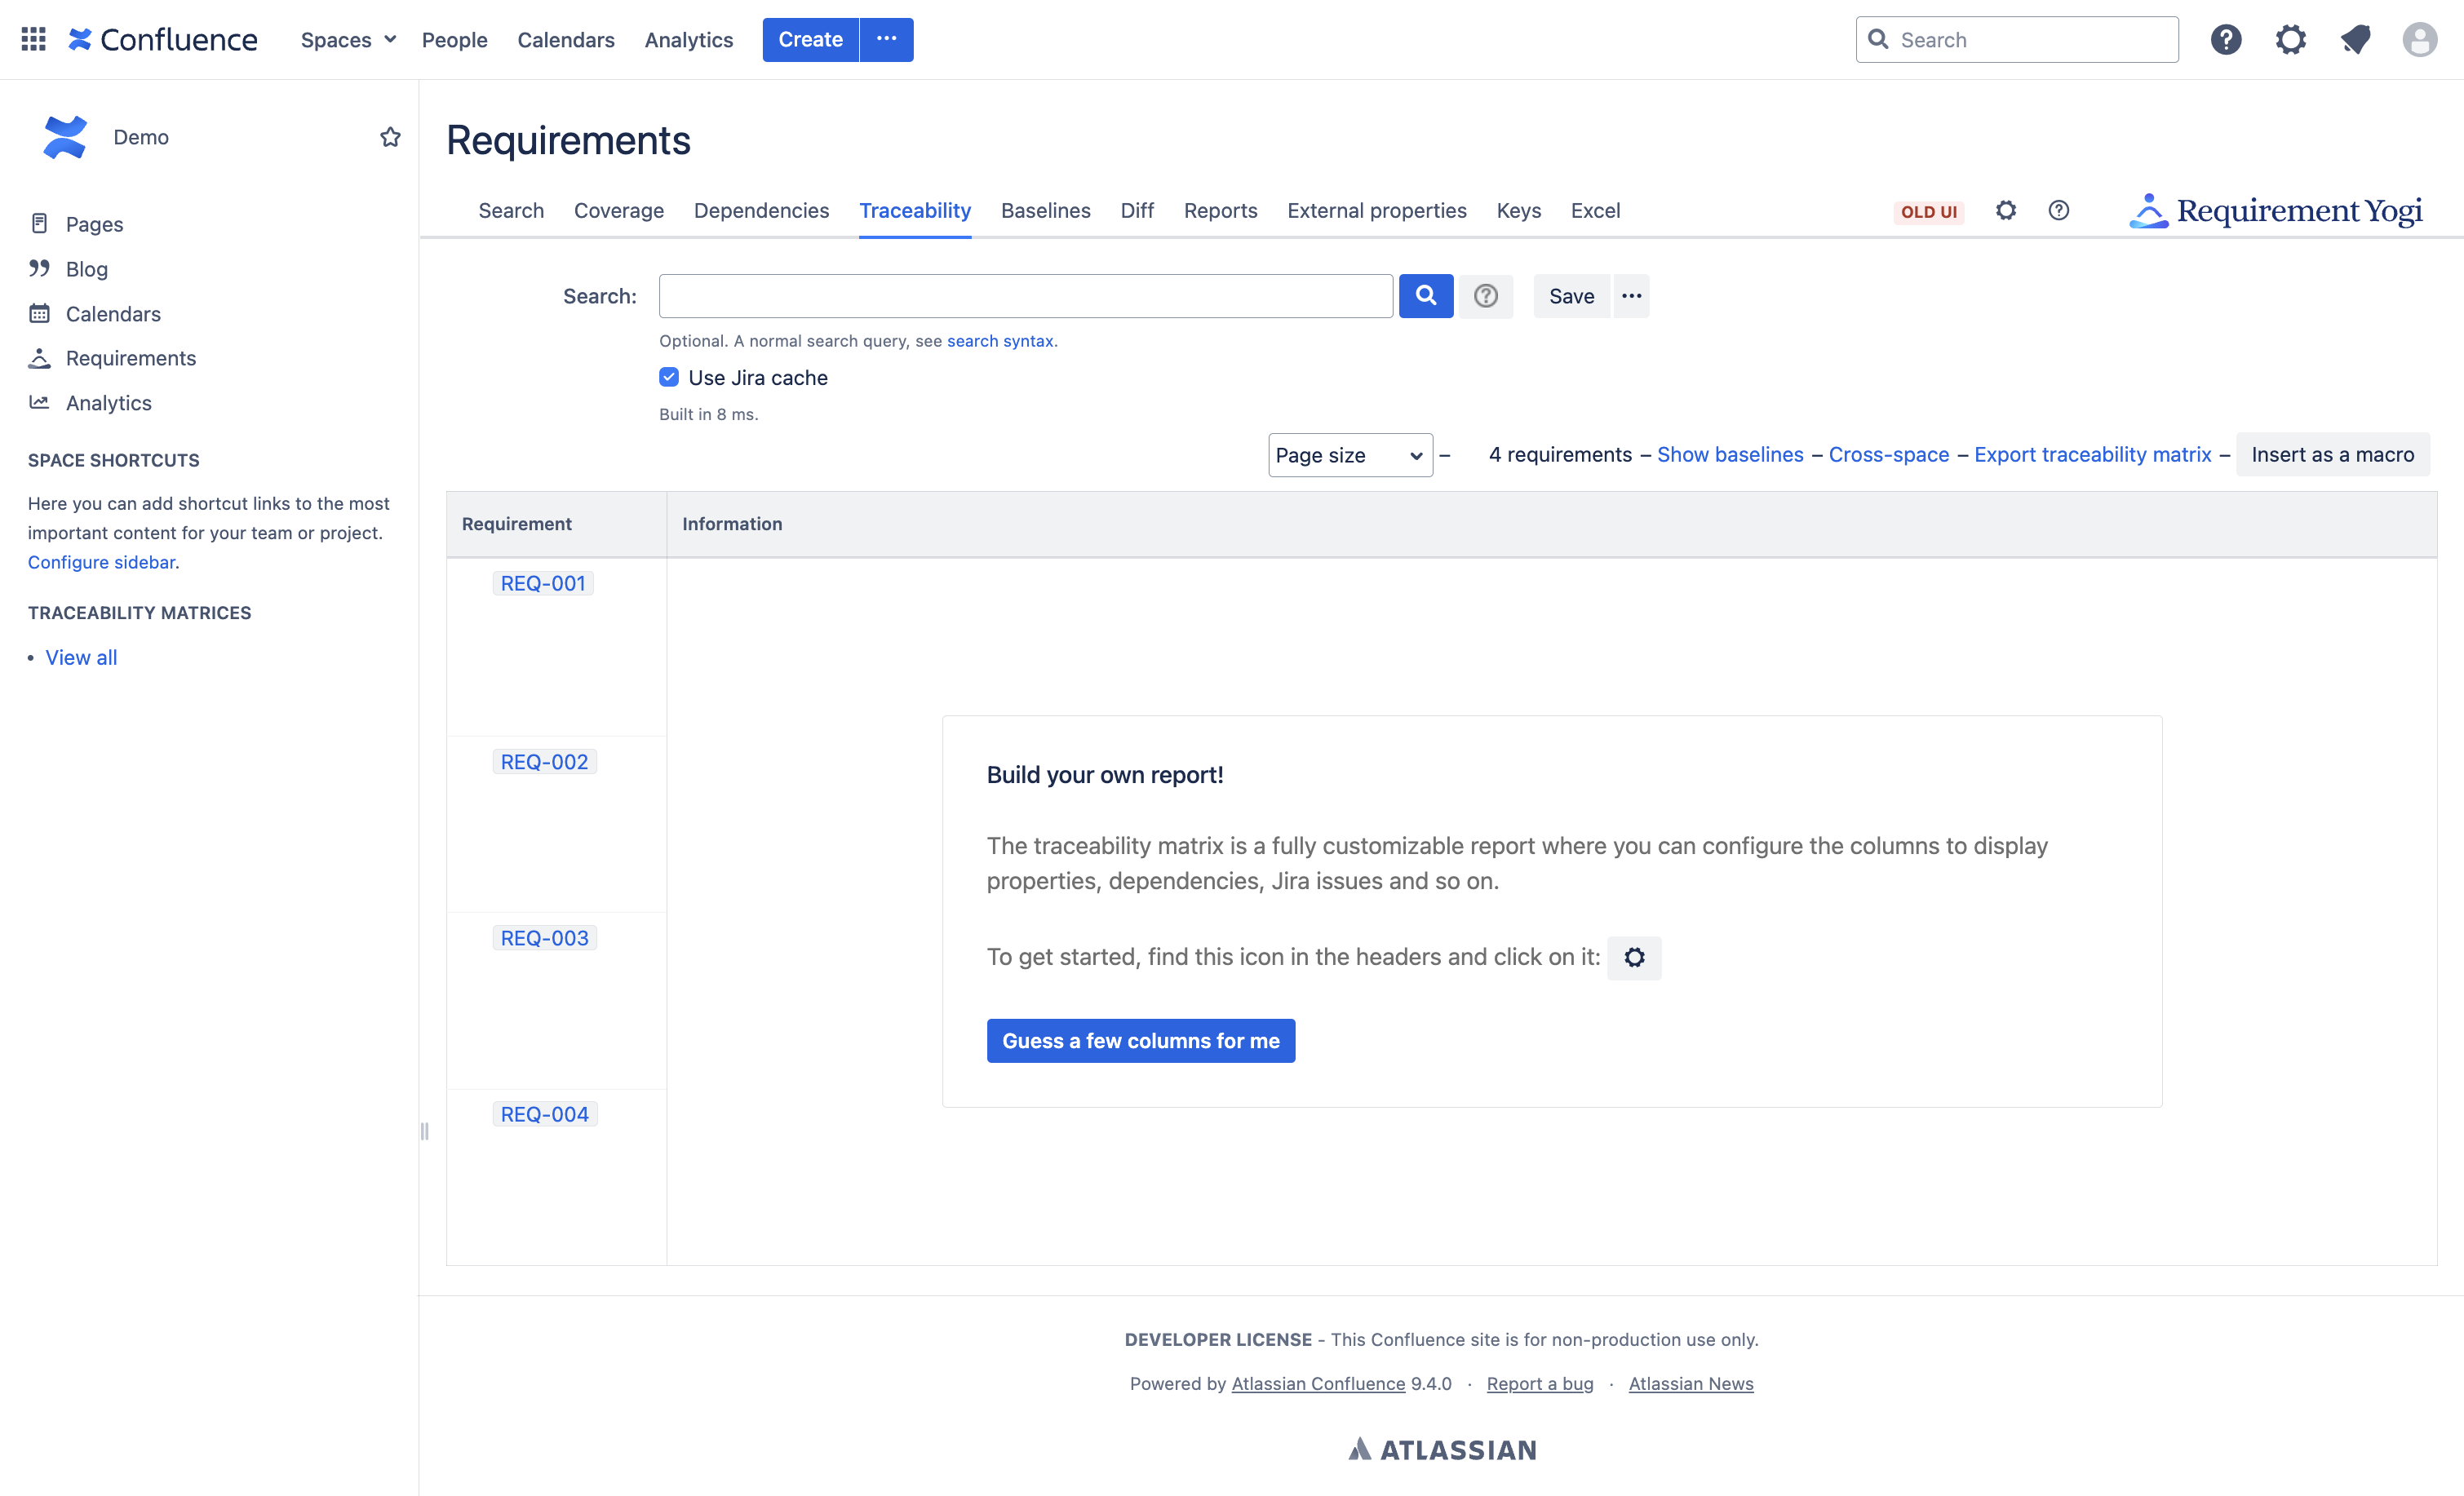
Task: Click the search help question icon
Action: (x=1485, y=296)
